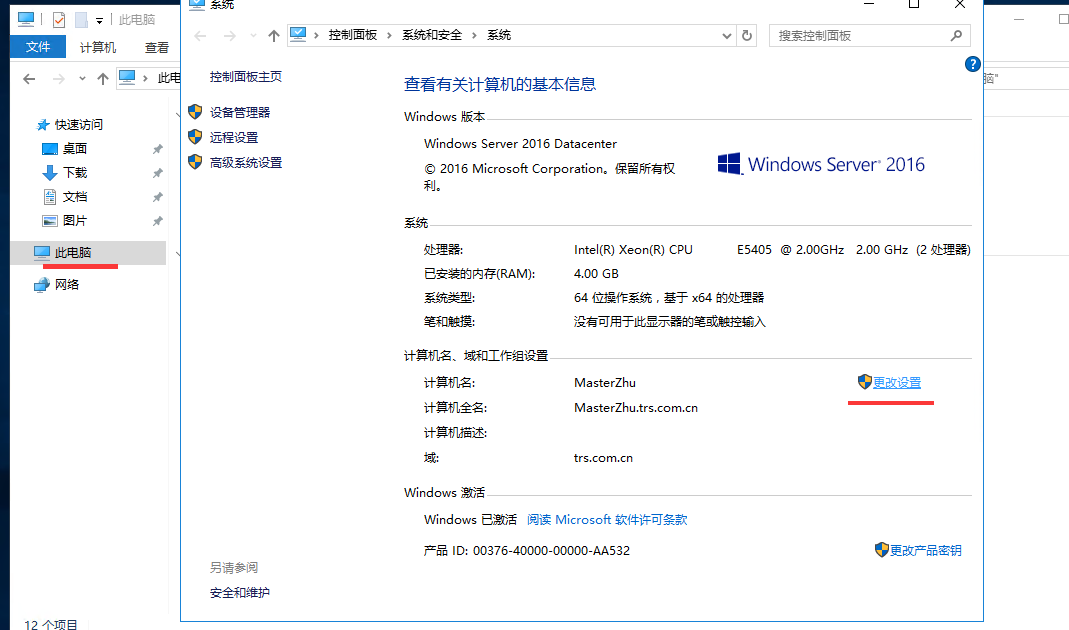This screenshot has height=630, width=1069.
Task: Go up one level in System window
Action: click(x=274, y=35)
